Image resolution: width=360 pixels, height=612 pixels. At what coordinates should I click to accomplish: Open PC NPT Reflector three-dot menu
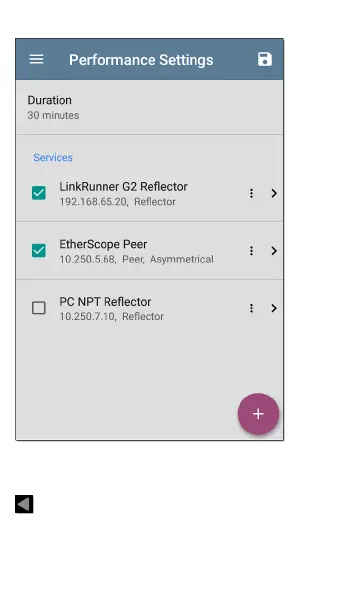pyautogui.click(x=251, y=308)
